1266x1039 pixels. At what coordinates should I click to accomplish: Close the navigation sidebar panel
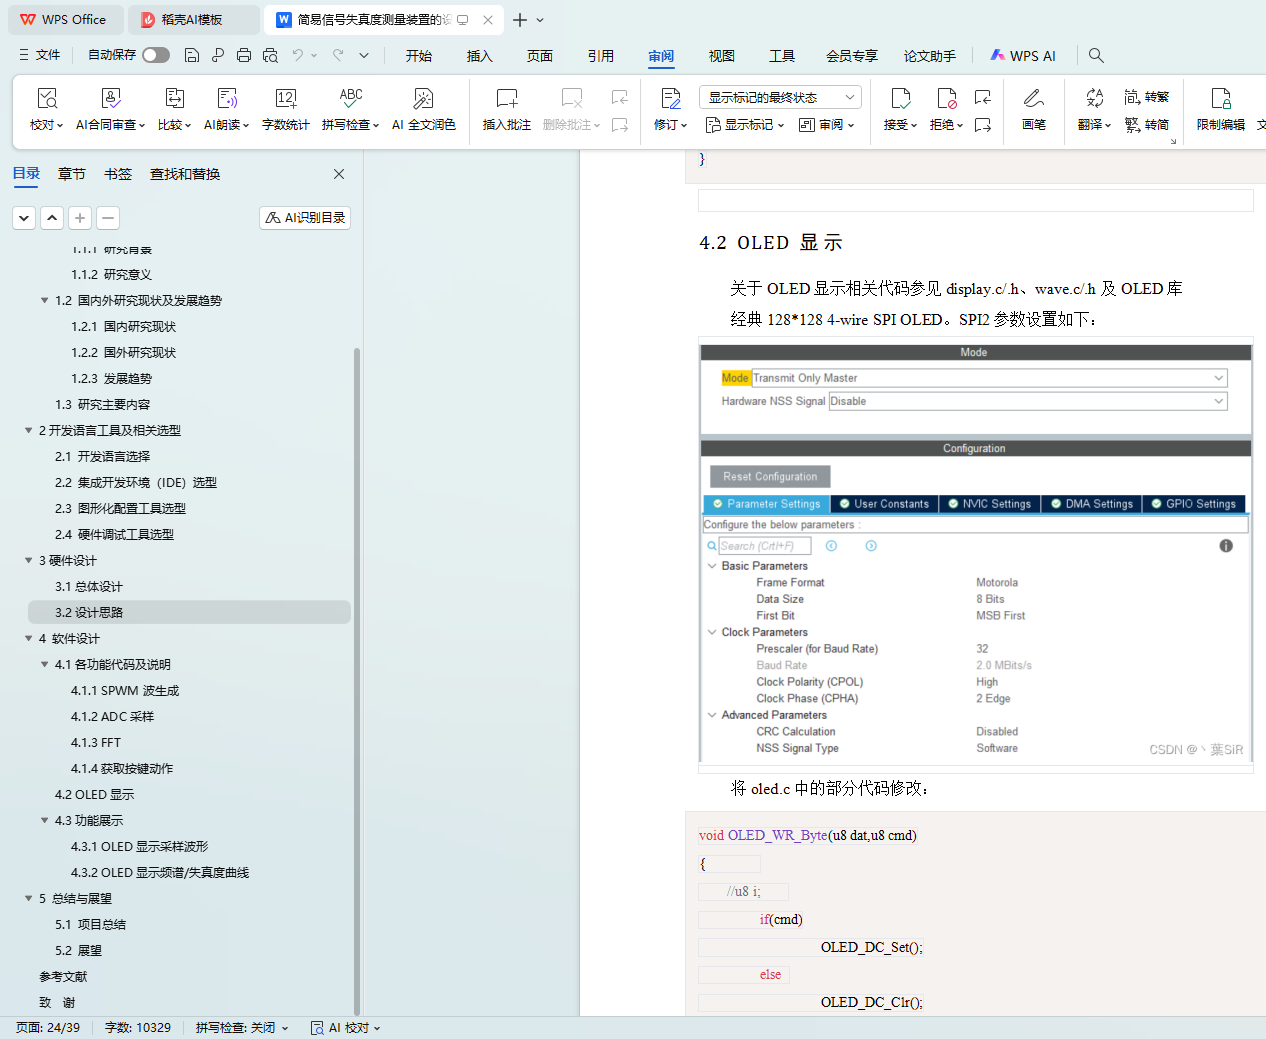[339, 174]
